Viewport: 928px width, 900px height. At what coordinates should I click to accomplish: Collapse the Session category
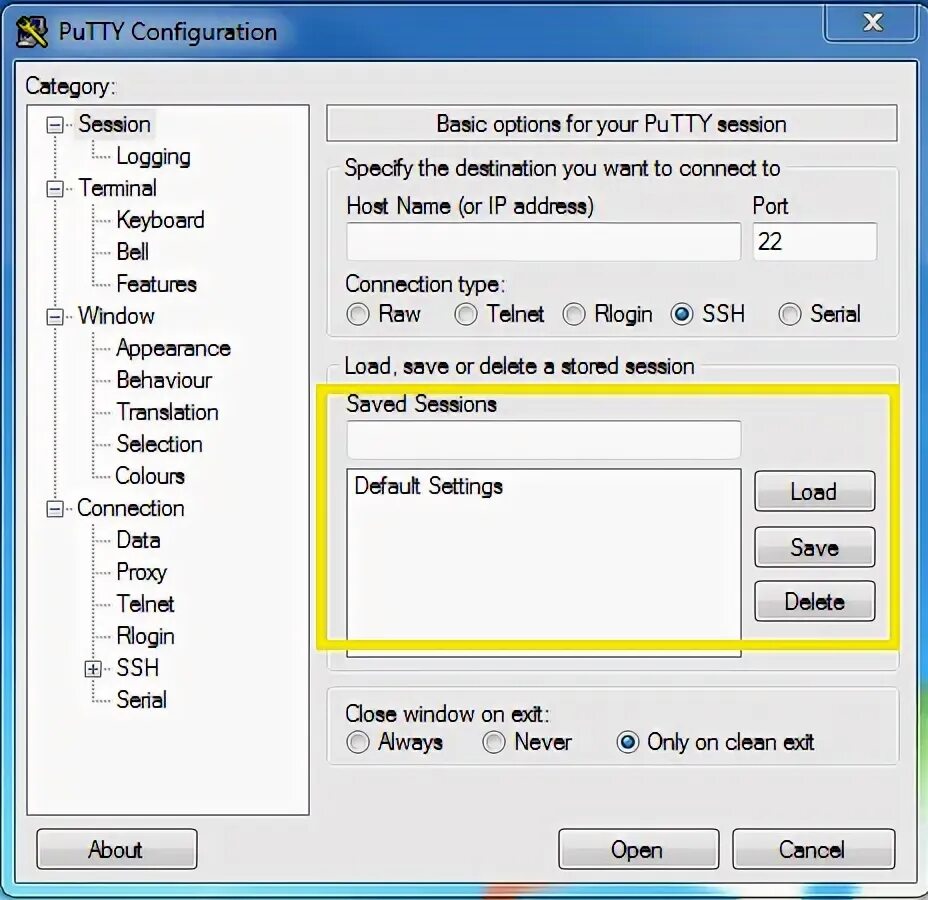click(x=56, y=124)
